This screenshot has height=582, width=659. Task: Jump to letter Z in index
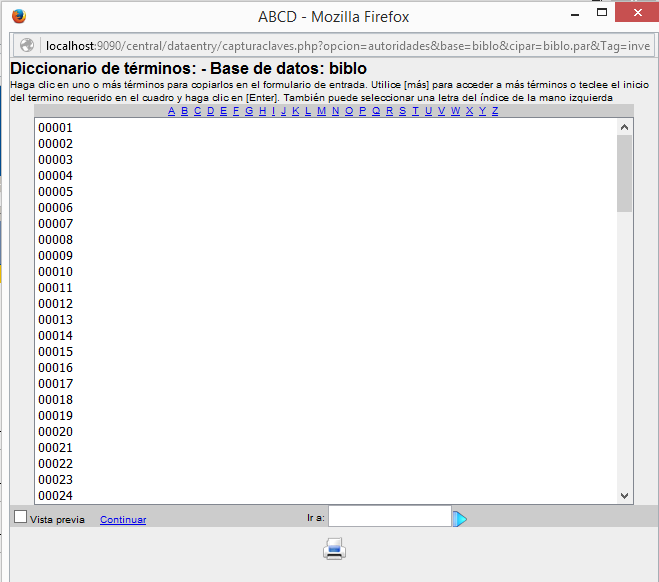[495, 111]
